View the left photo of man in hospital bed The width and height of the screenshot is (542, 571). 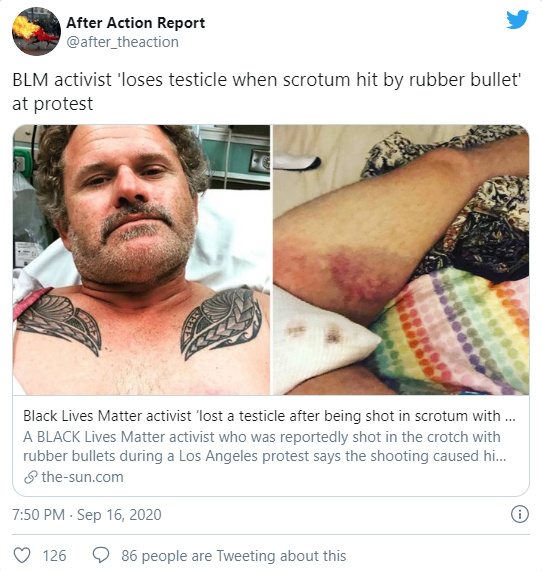pos(142,260)
